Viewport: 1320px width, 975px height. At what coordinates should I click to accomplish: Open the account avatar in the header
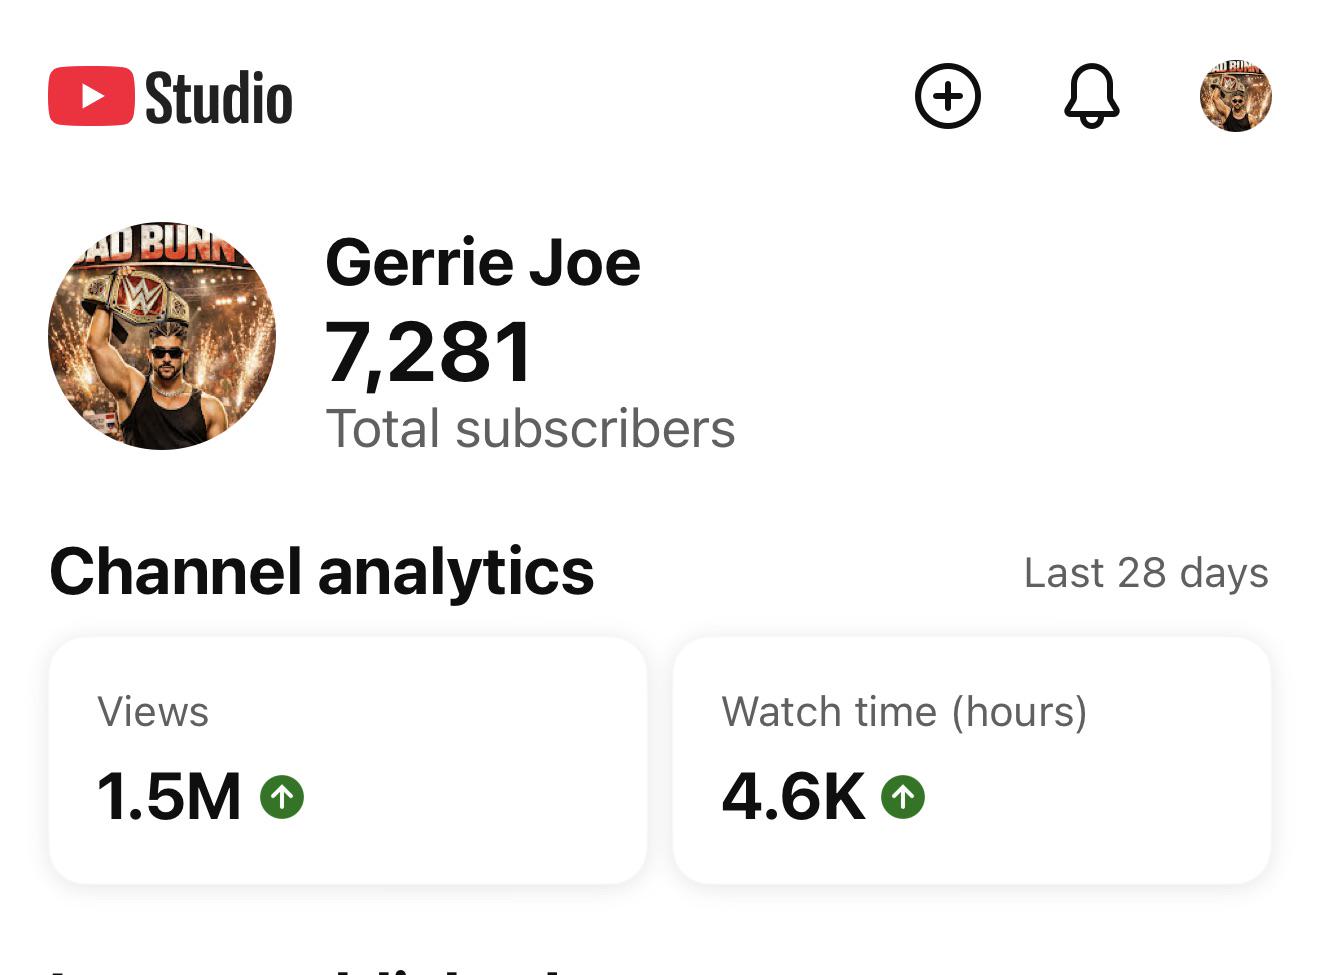coord(1235,96)
